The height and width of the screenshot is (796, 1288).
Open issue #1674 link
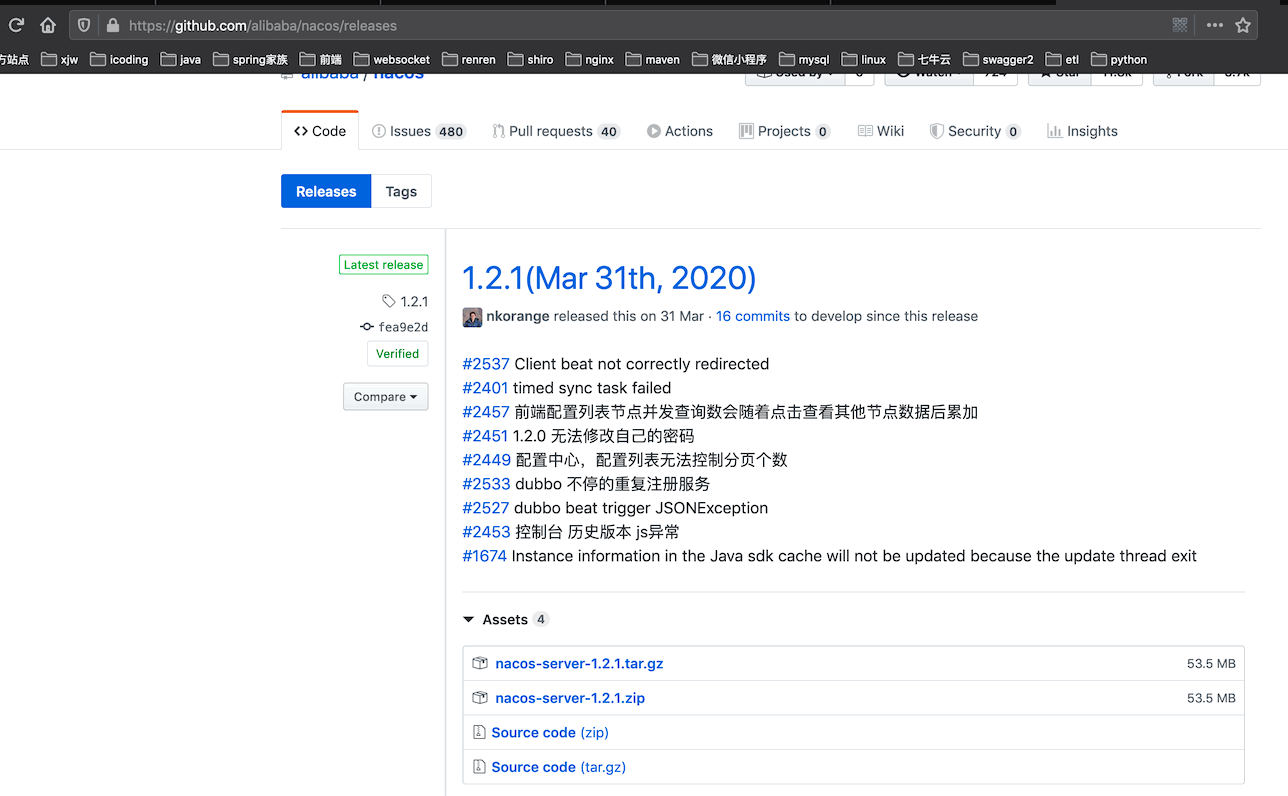(484, 556)
